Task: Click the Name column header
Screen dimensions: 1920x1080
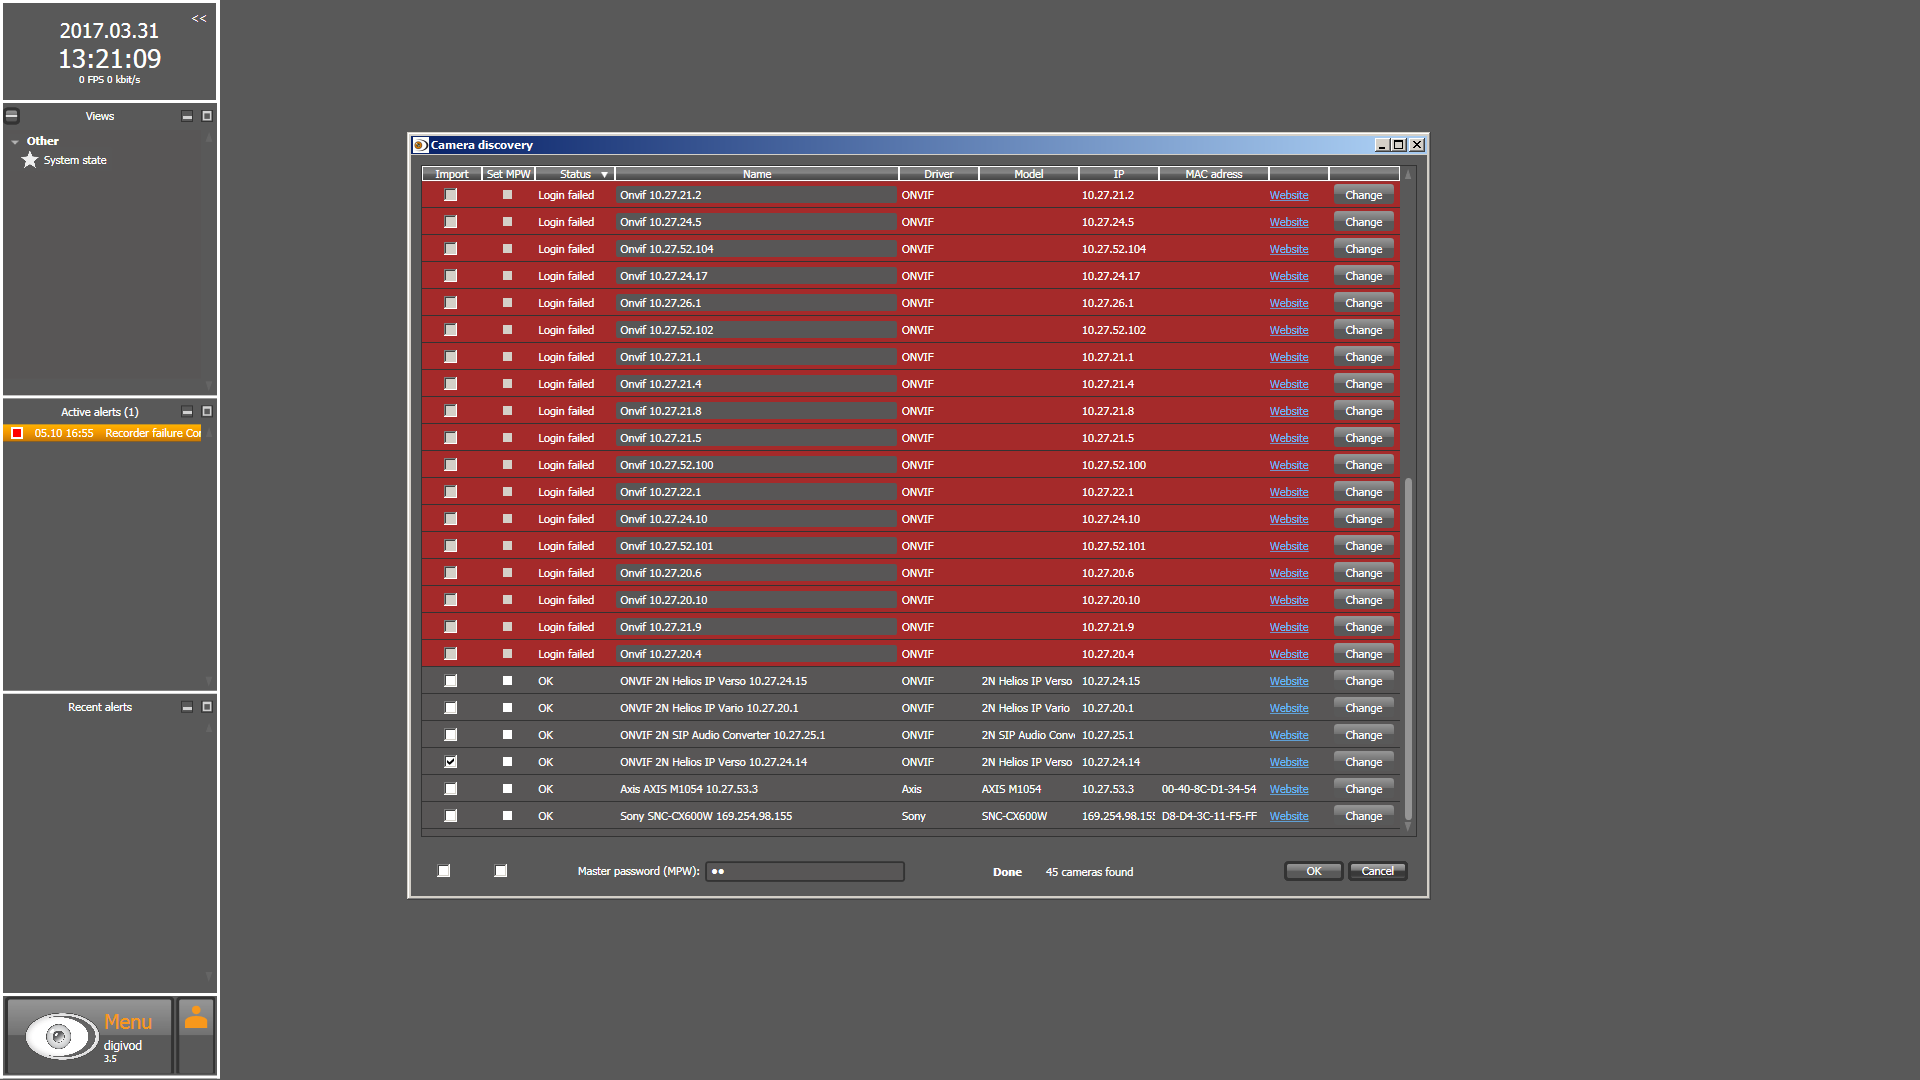Action: pyautogui.click(x=756, y=174)
